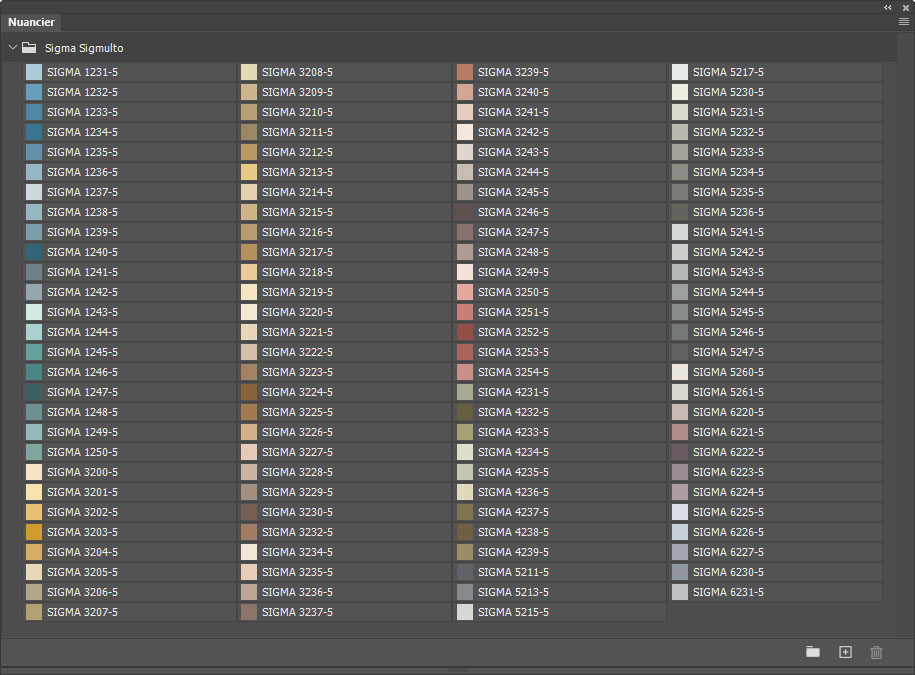Click the text SIGMA 3250-5
915x675 pixels.
coord(513,292)
